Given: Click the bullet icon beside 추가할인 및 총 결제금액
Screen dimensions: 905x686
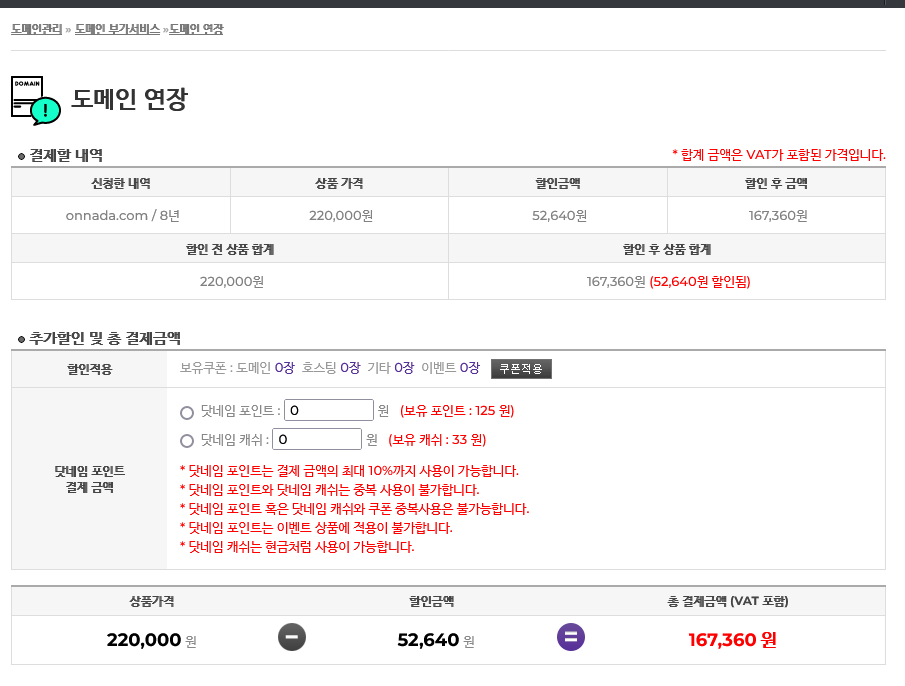Looking at the screenshot, I should click(x=21, y=340).
